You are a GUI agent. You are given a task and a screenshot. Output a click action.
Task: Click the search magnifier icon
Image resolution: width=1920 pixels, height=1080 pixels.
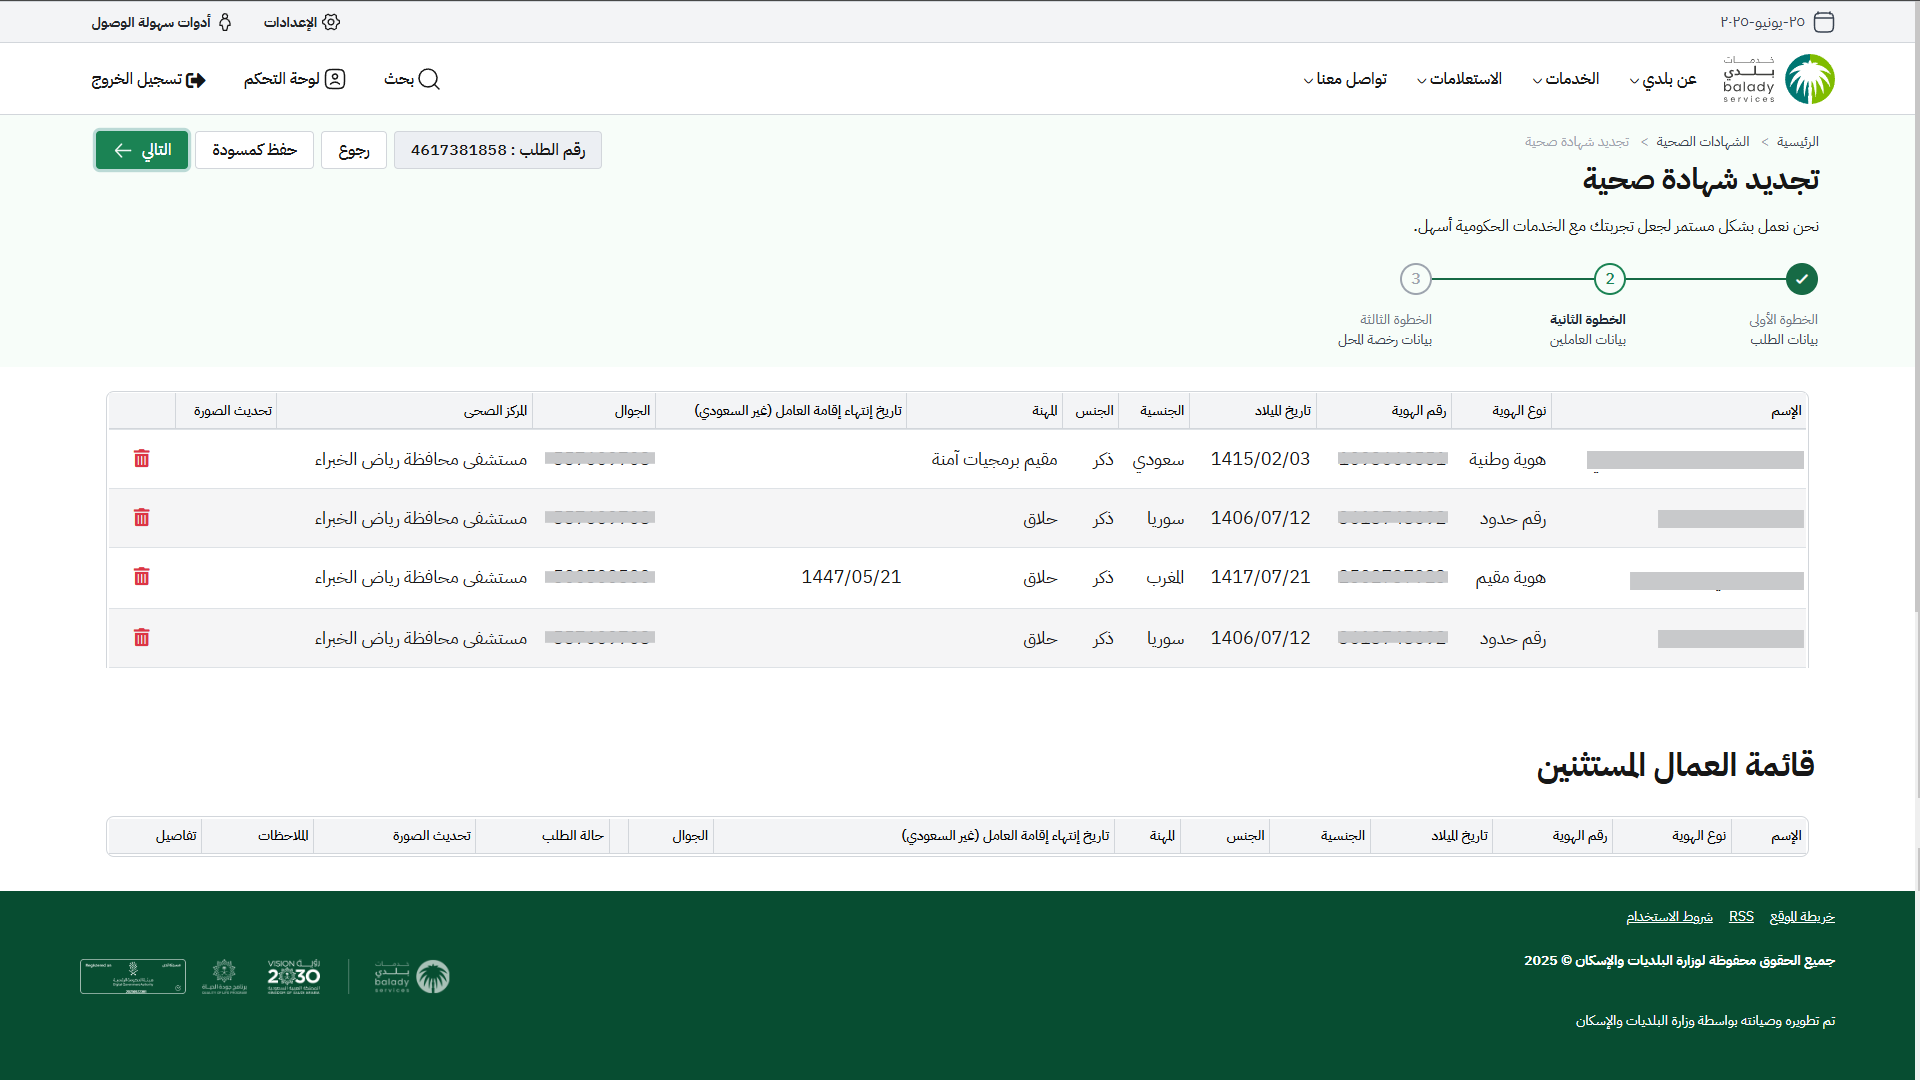(429, 79)
